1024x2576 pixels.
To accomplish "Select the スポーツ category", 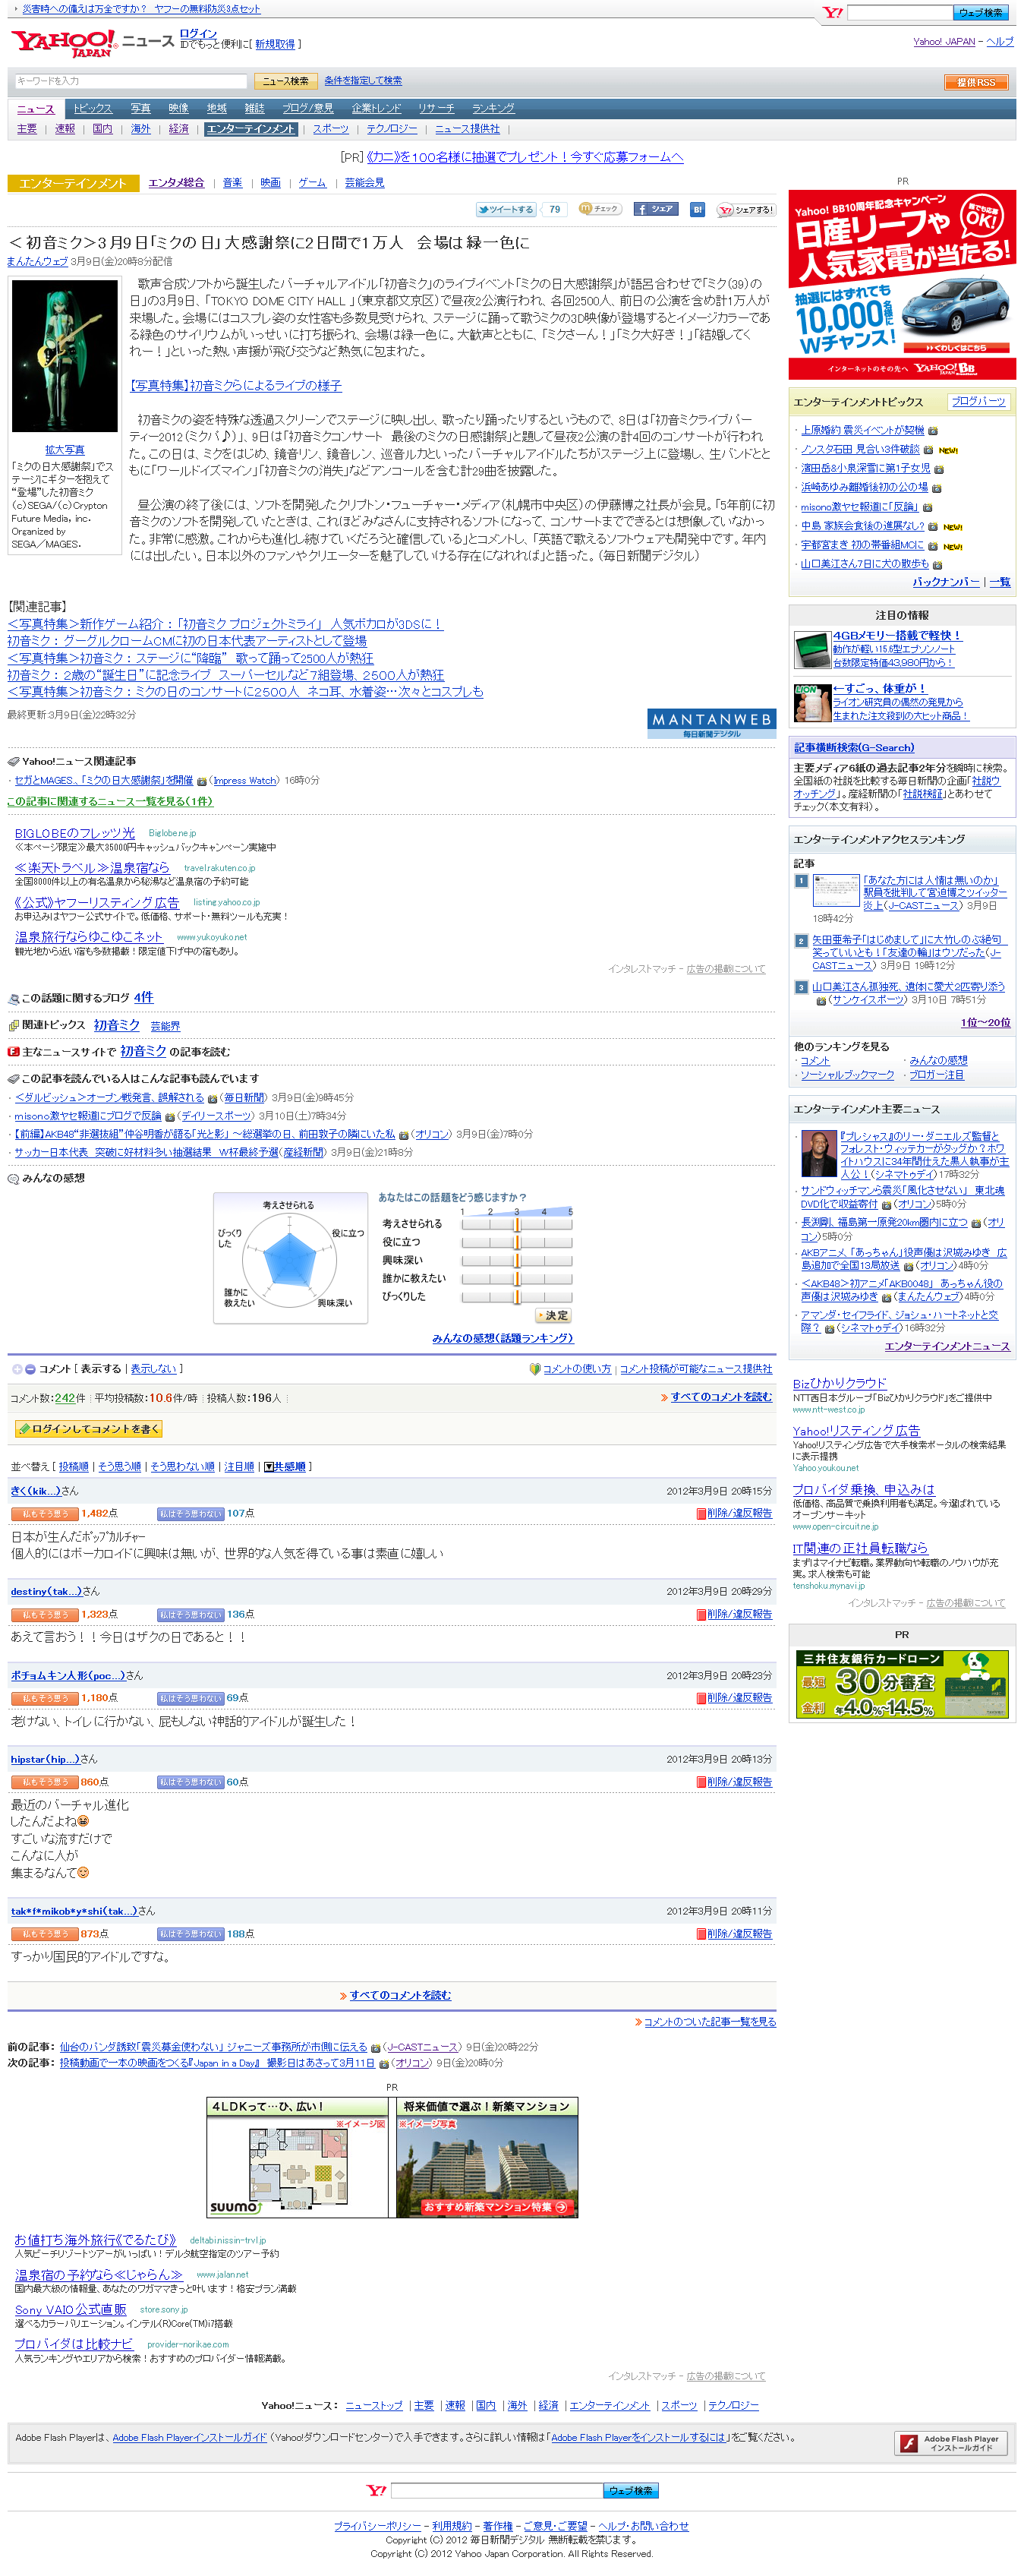I will click(330, 129).
